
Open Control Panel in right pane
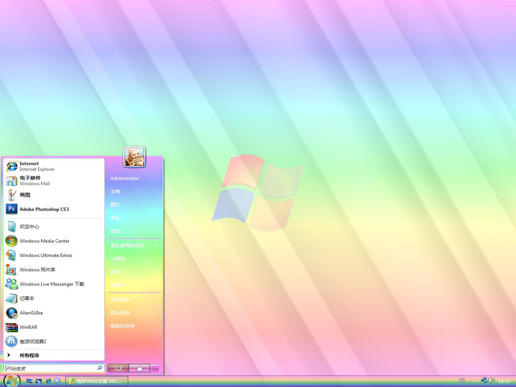[134, 299]
